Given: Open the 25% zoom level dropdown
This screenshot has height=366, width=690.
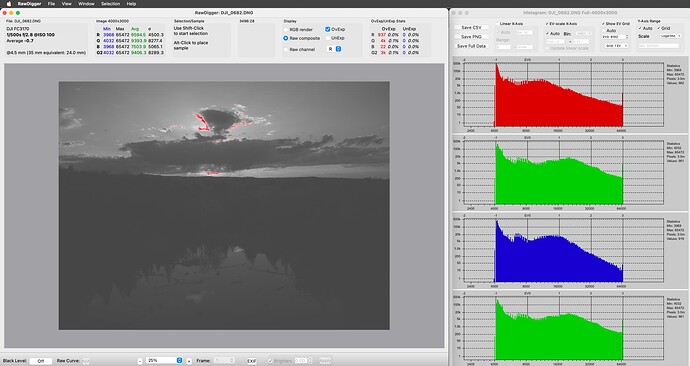Looking at the screenshot, I should point(164,360).
